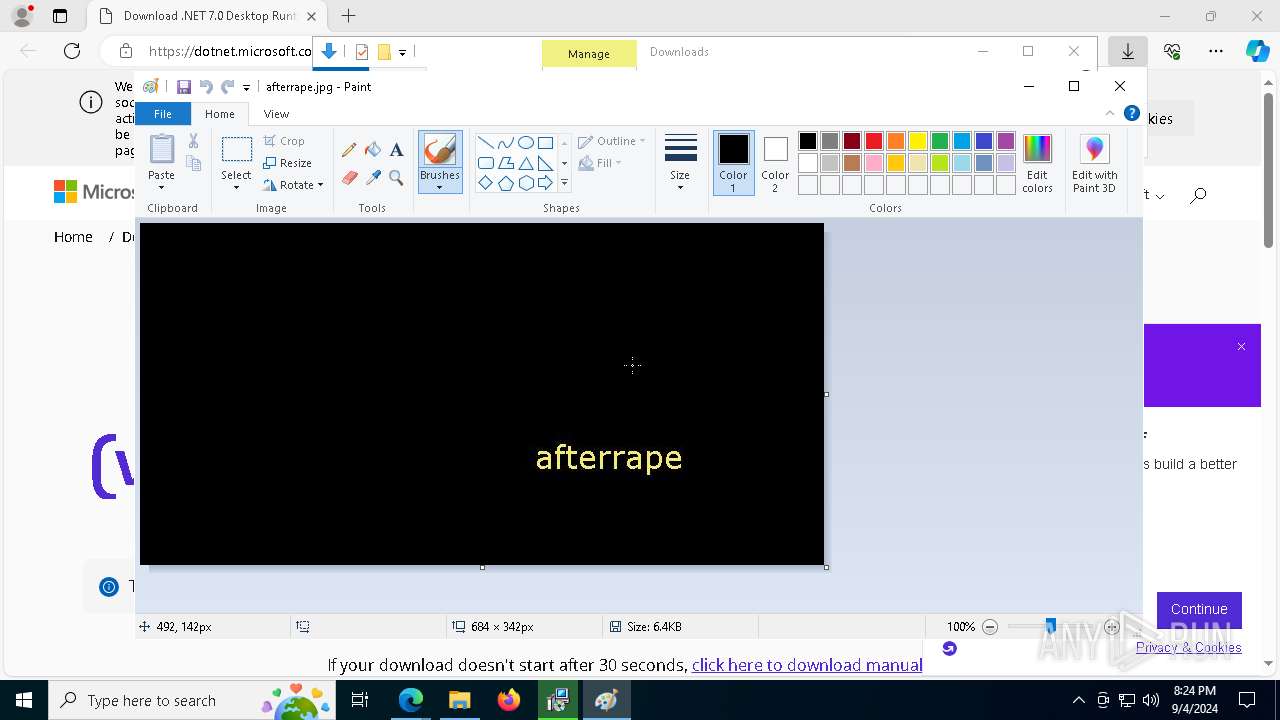Click the Manage tab in File Explorer window
The width and height of the screenshot is (1280, 720).
click(x=589, y=54)
